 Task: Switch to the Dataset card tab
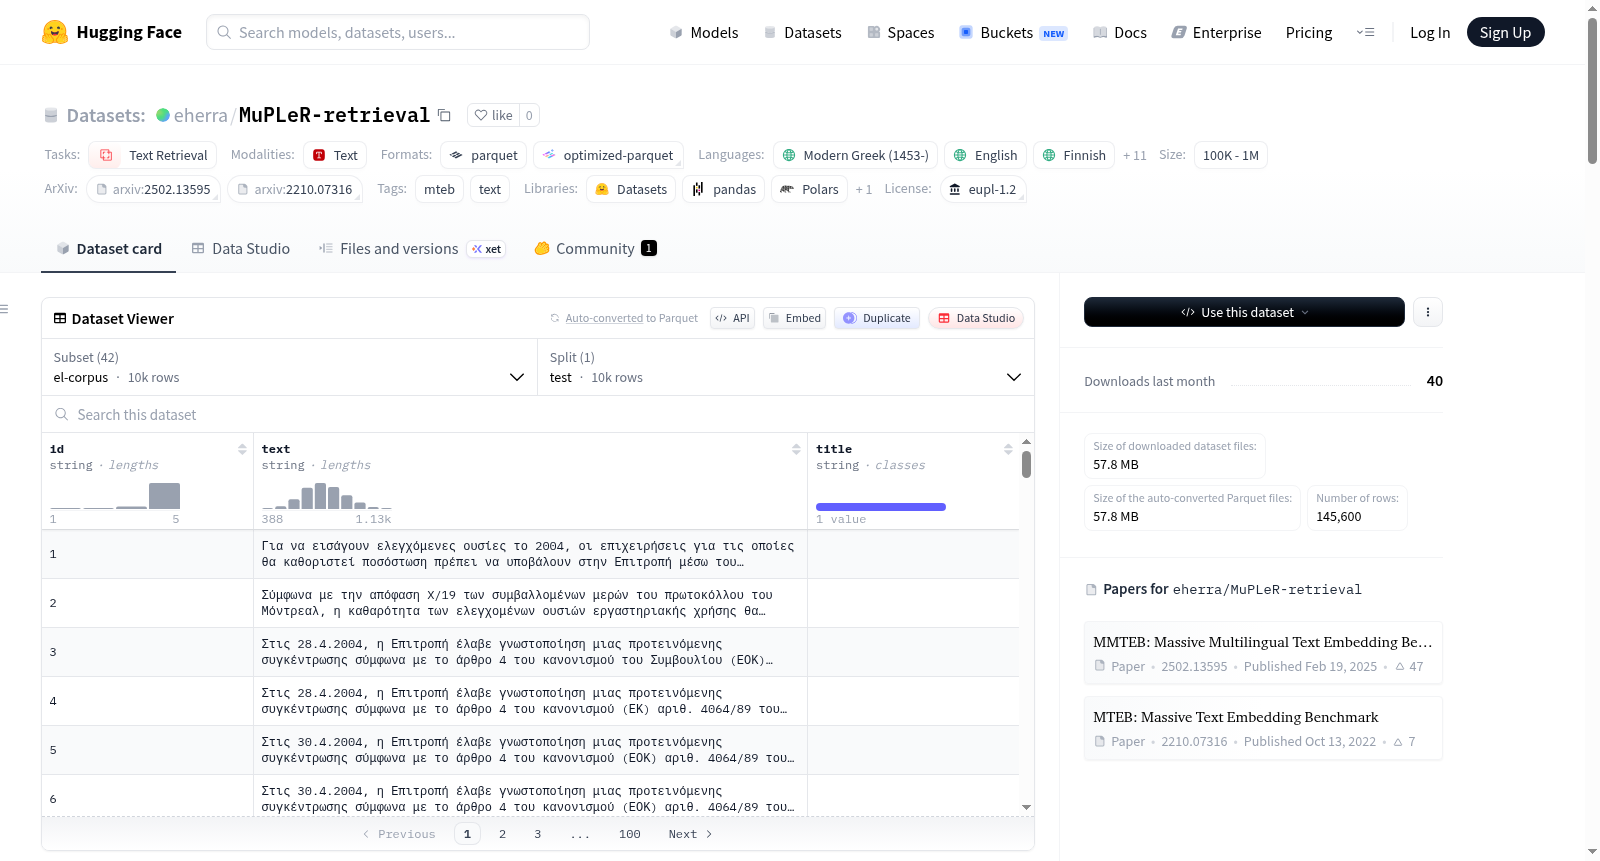(x=109, y=249)
